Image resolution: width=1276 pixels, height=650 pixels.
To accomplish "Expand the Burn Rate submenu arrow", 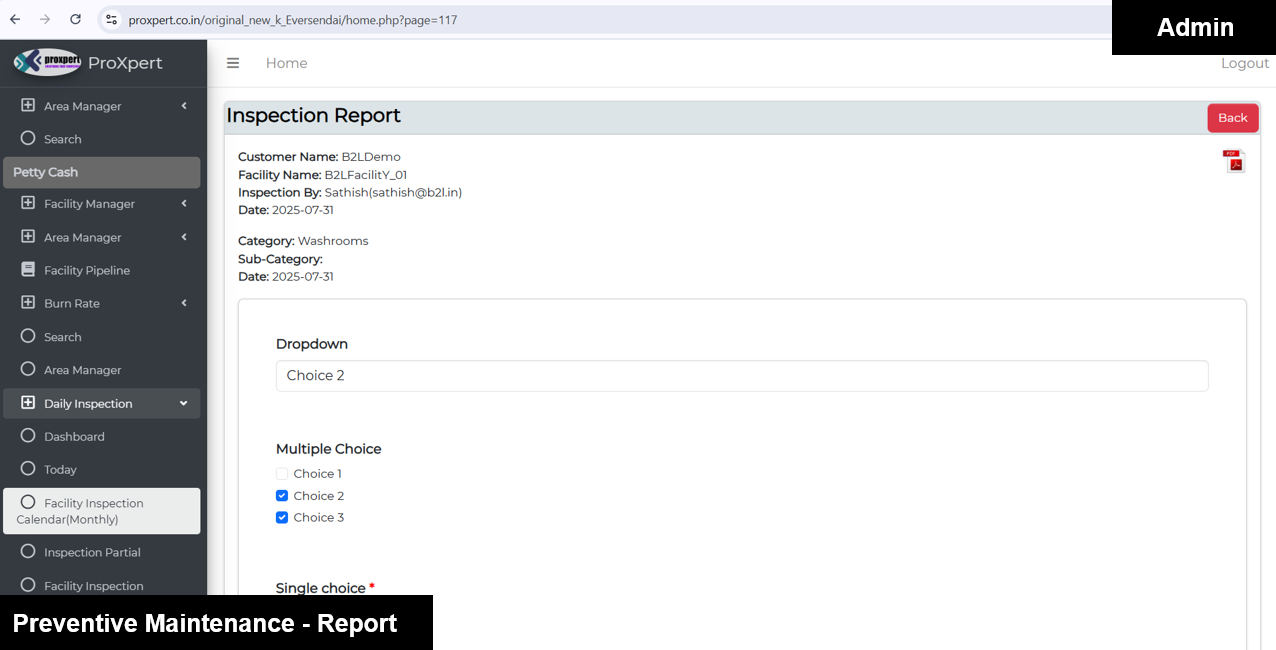I will pos(184,303).
